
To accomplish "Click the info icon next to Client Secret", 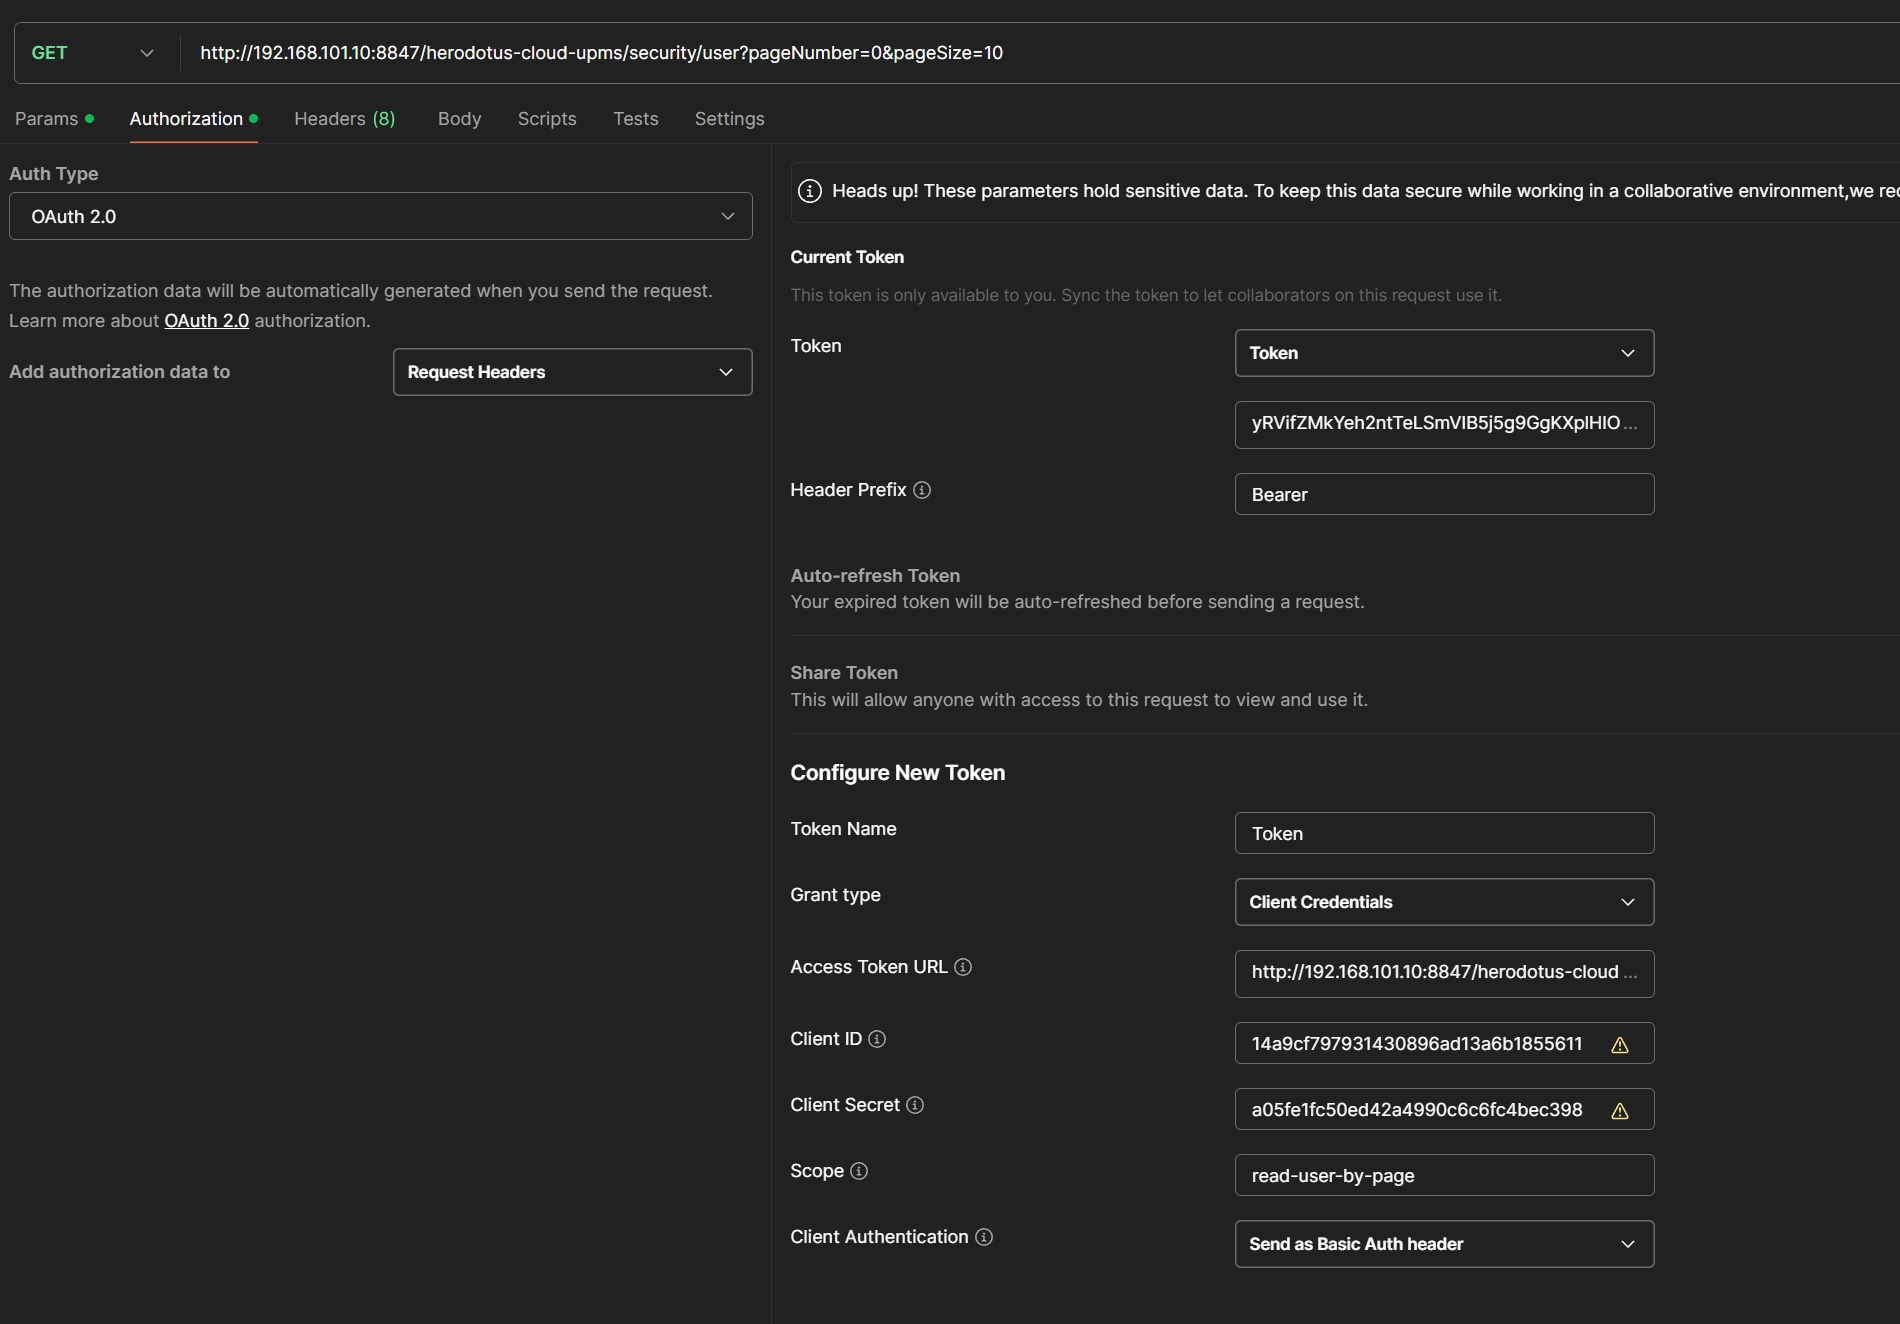I will (915, 1105).
